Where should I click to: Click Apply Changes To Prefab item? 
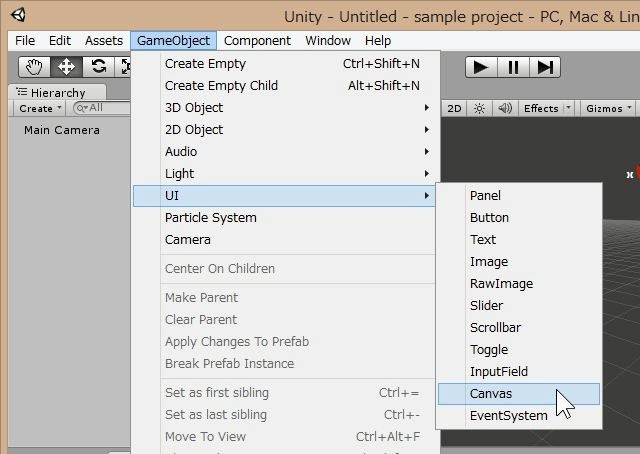pyautogui.click(x=286, y=342)
